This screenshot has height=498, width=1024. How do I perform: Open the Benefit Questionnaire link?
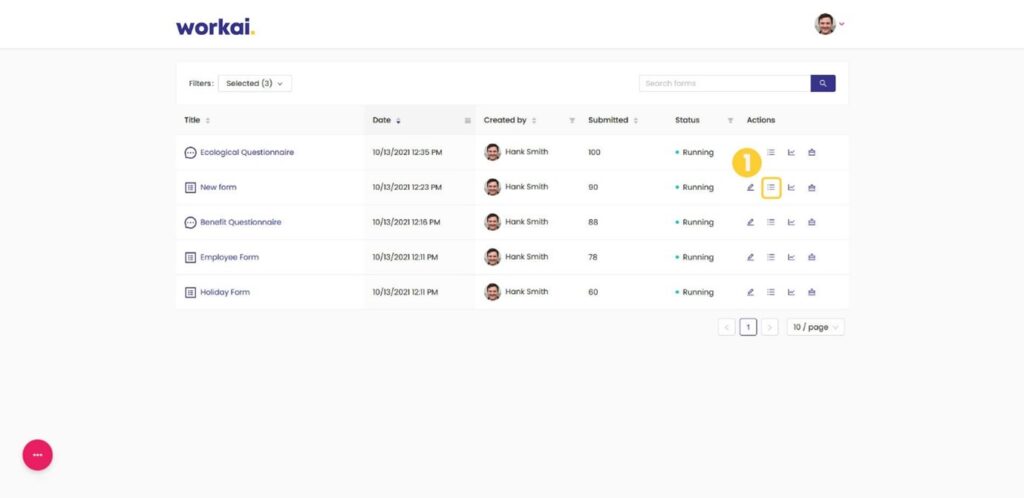click(x=240, y=222)
